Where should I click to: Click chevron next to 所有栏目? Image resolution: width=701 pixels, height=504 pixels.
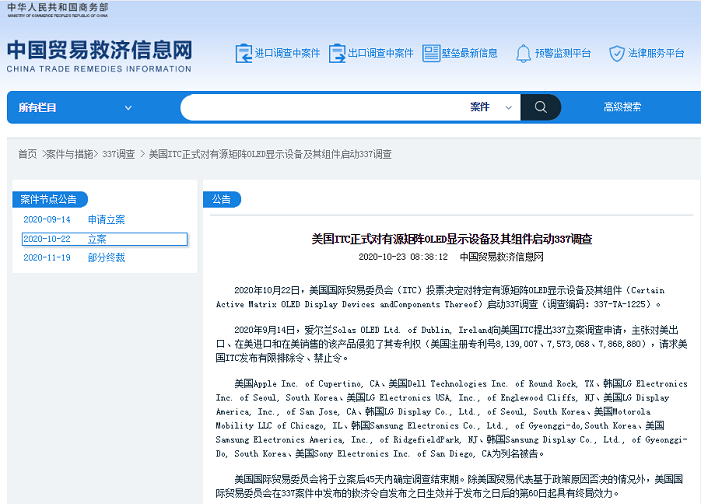point(128,108)
